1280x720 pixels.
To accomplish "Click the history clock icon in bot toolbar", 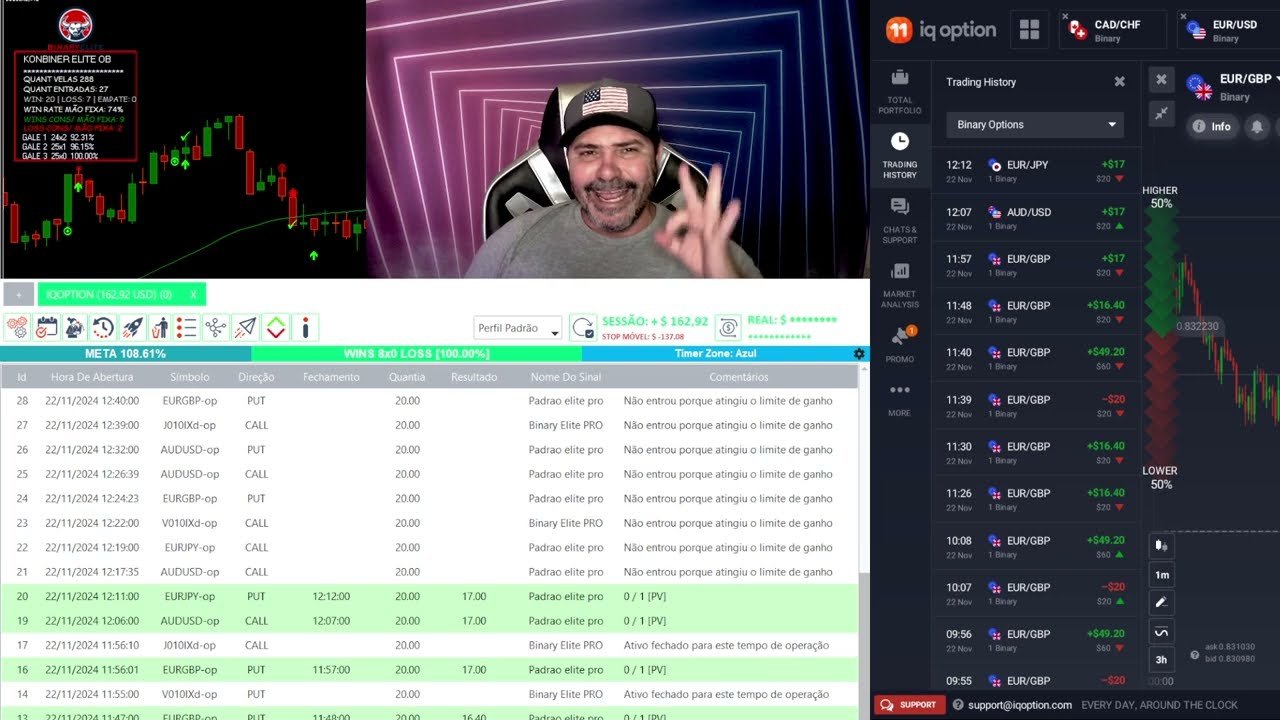I will [x=103, y=327].
